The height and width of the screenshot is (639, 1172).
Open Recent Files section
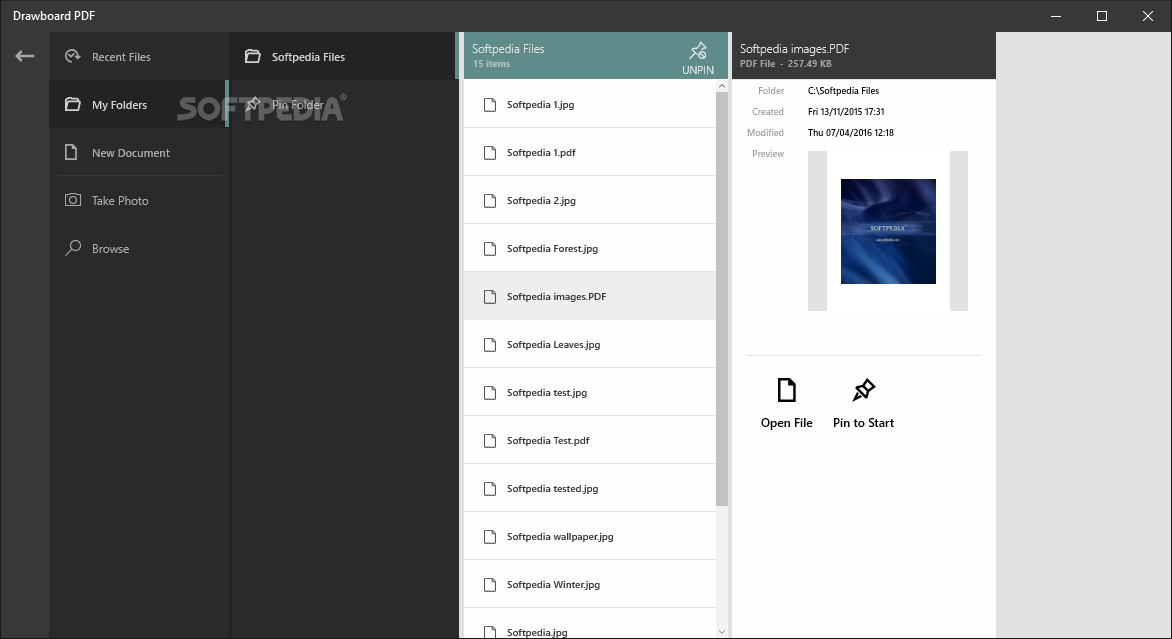[139, 57]
